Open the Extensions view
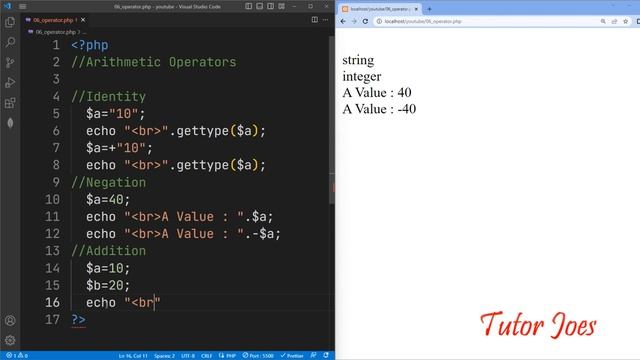The width and height of the screenshot is (640, 360). 10,103
